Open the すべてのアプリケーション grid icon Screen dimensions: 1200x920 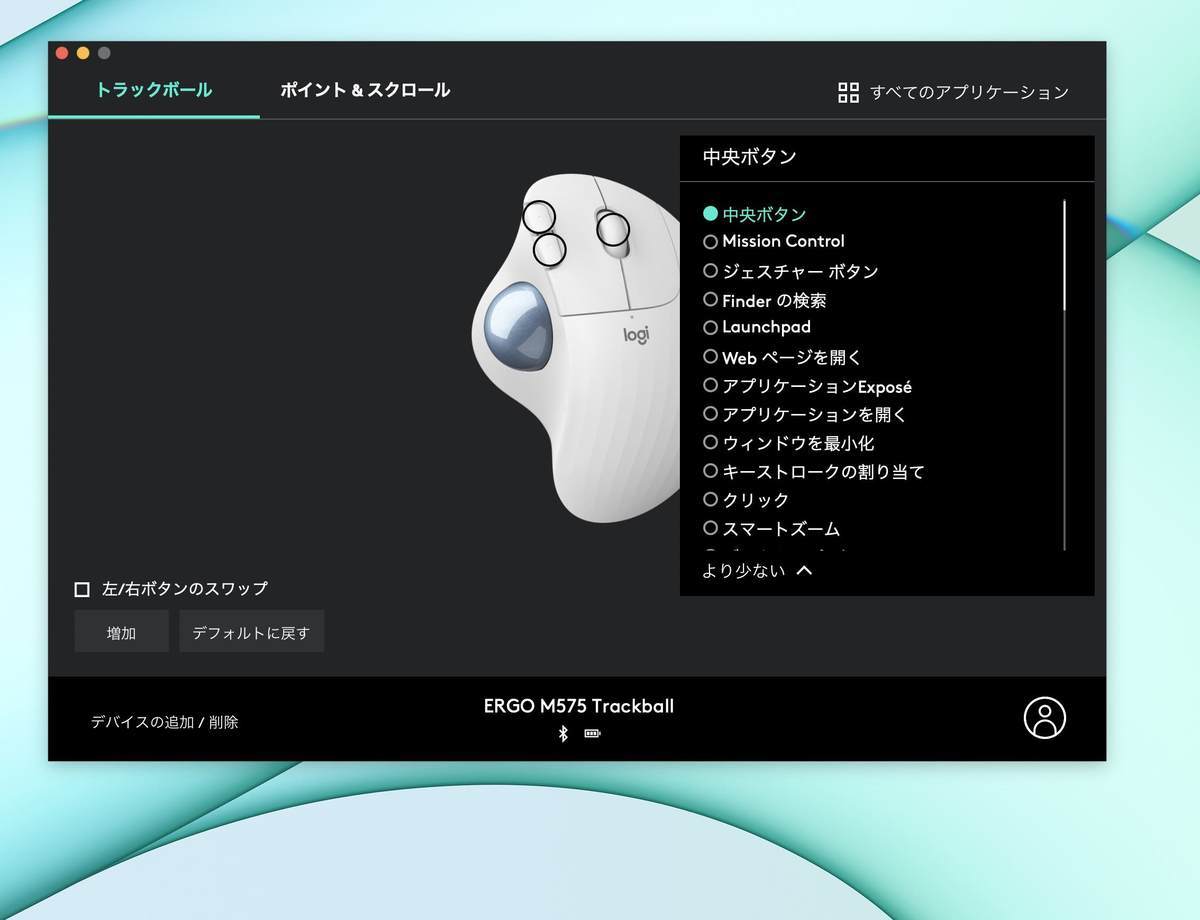848,93
